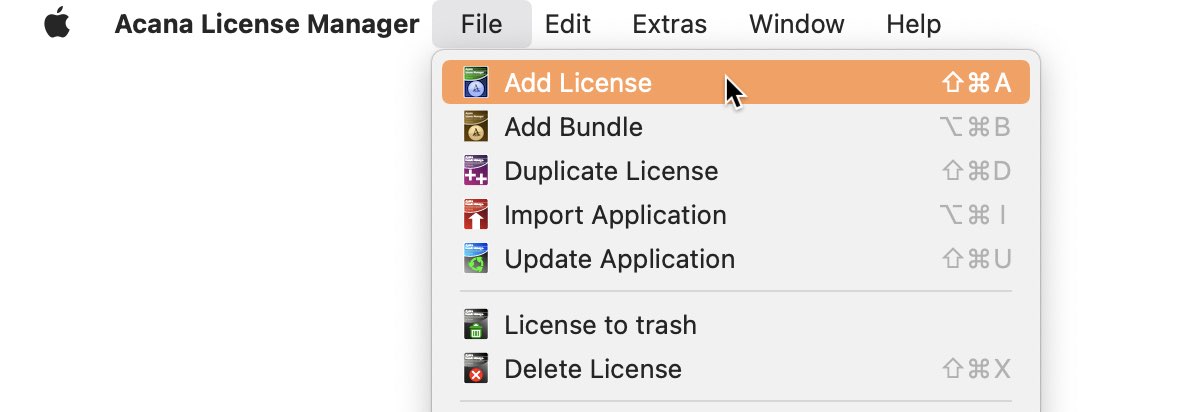Click the purple Duplicate License plus icon
The width and height of the screenshot is (1200, 412).
476,171
